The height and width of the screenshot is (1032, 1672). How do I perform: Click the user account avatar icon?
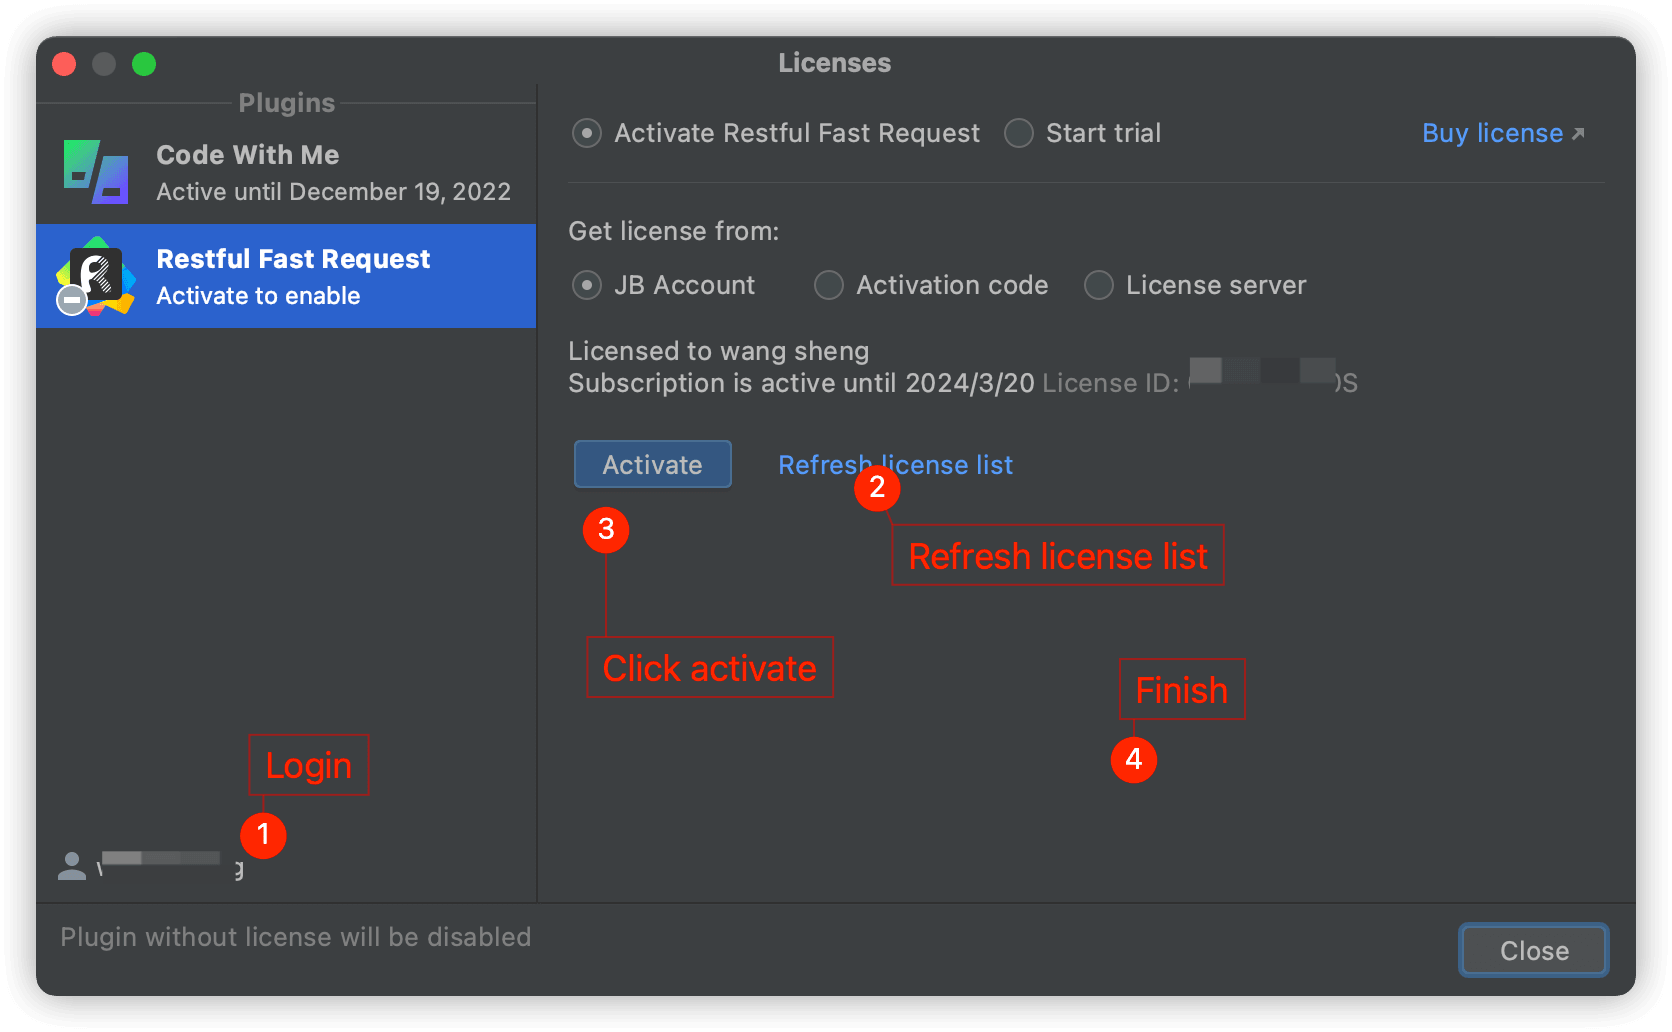[72, 866]
